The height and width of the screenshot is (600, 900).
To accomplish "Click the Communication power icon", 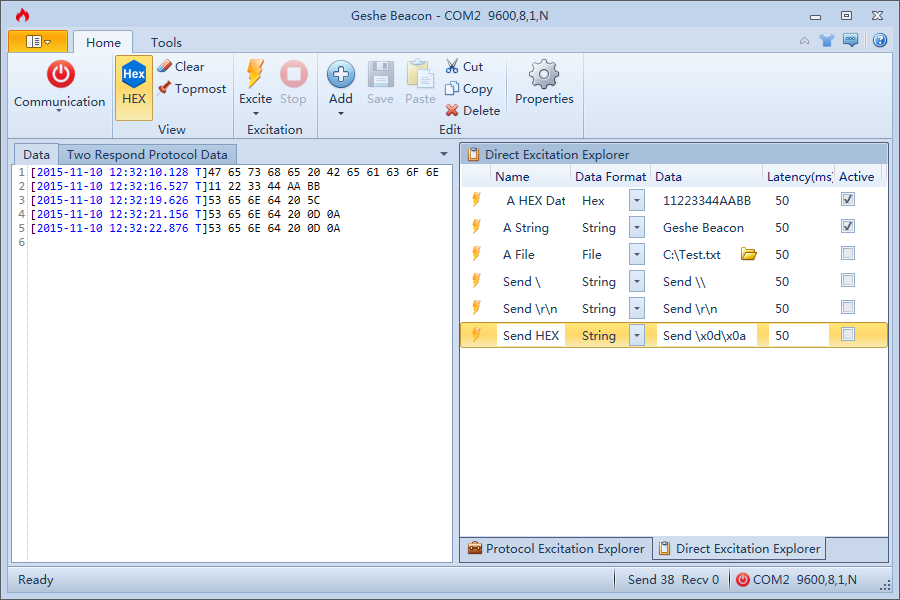I will [60, 75].
